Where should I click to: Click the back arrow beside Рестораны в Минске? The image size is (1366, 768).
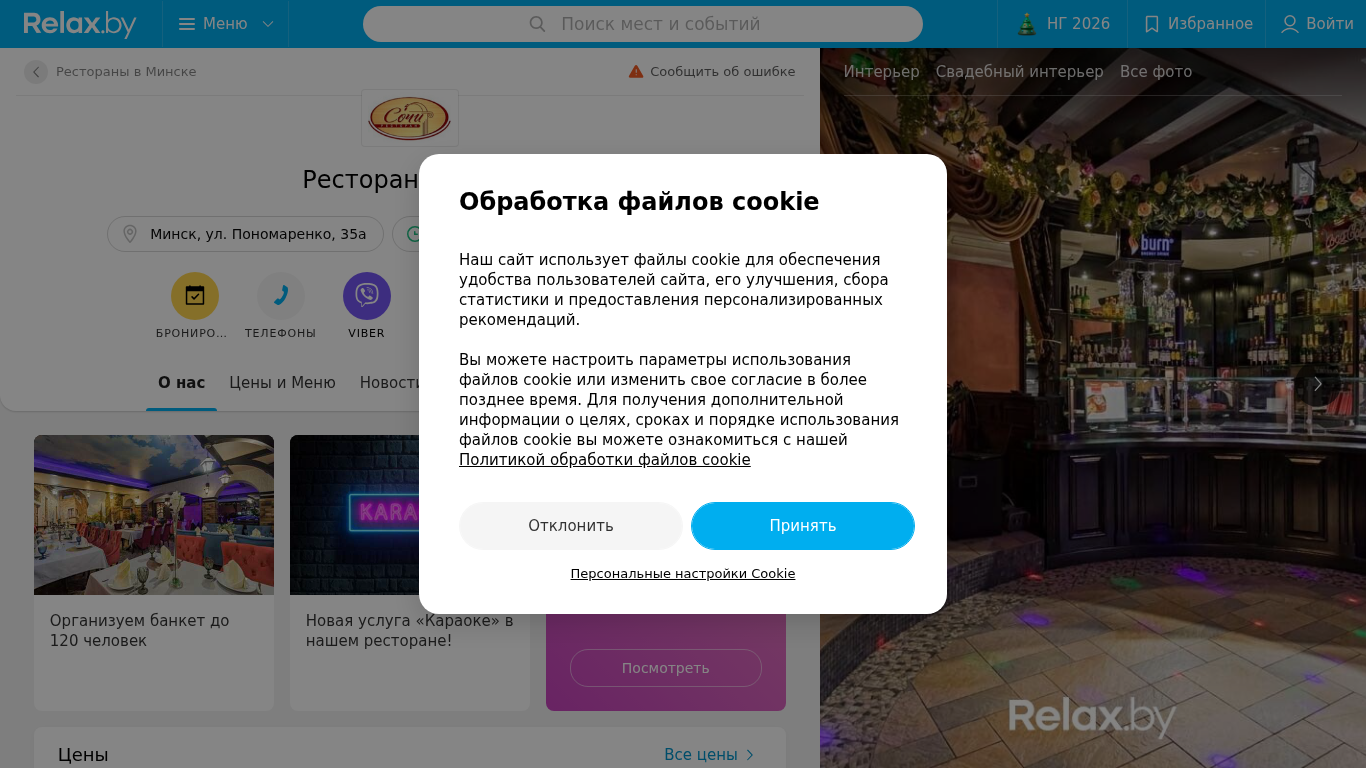(36, 72)
